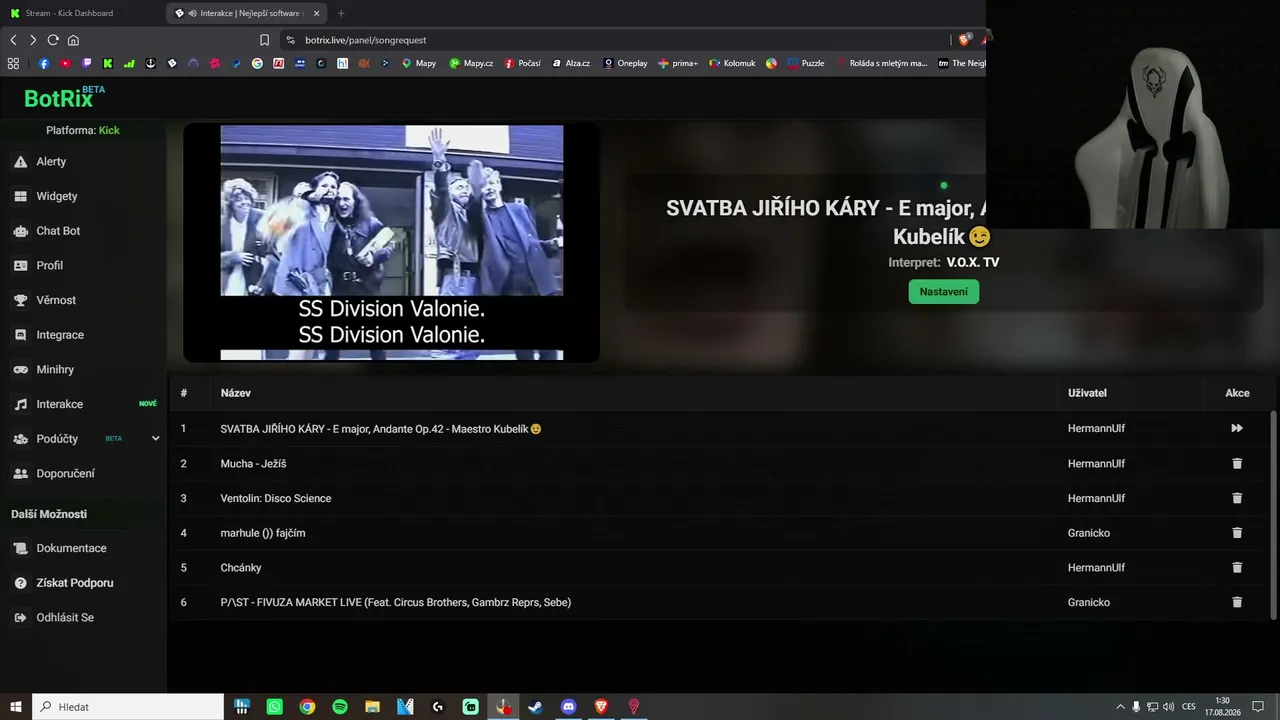Open Spotify from the taskbar
Viewport: 1280px width, 720px height.
pos(340,707)
